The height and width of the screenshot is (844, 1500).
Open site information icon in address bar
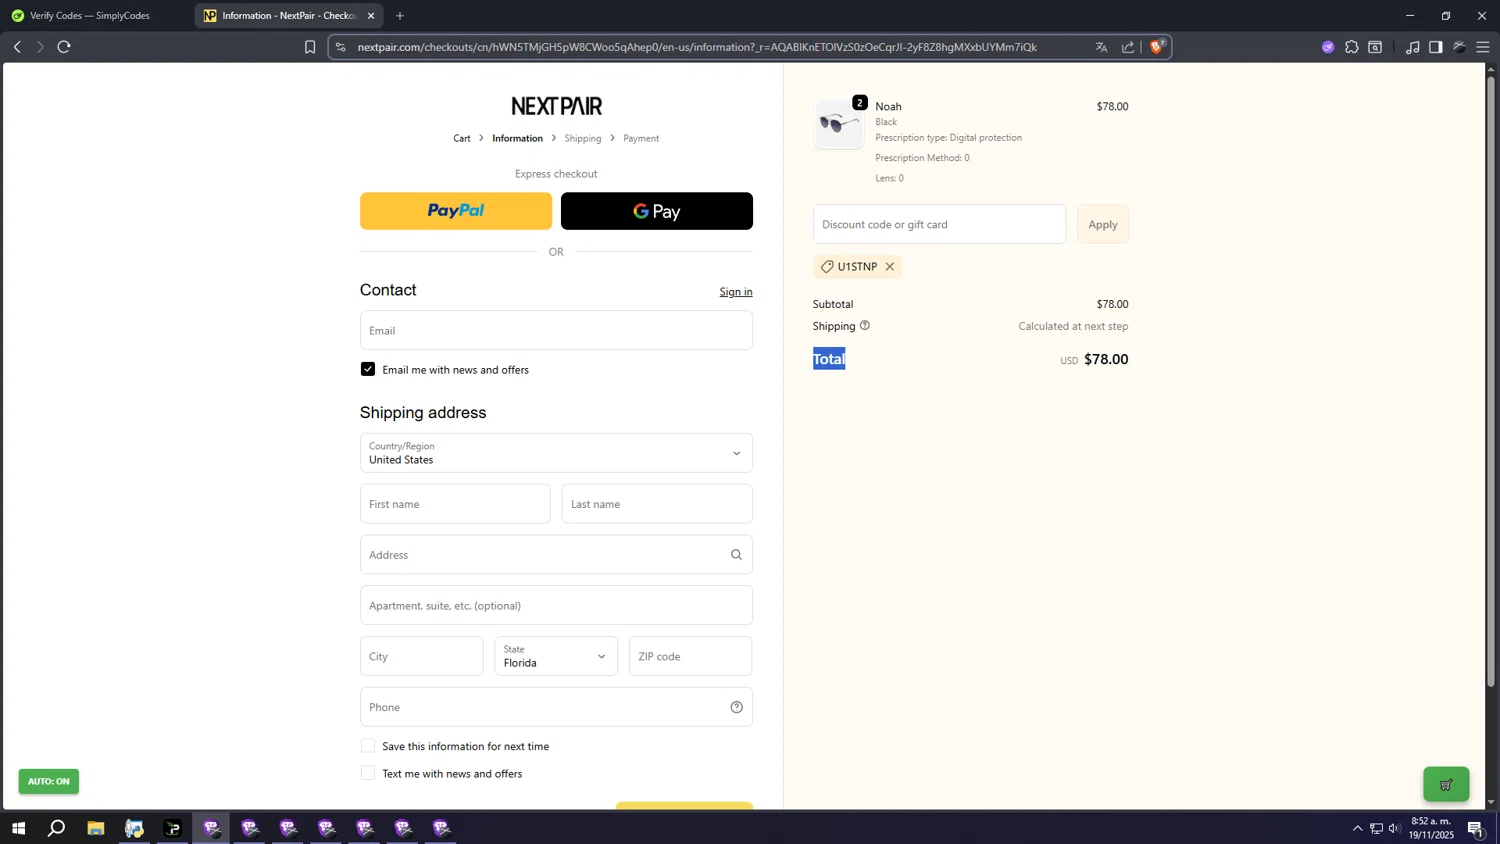tap(341, 47)
